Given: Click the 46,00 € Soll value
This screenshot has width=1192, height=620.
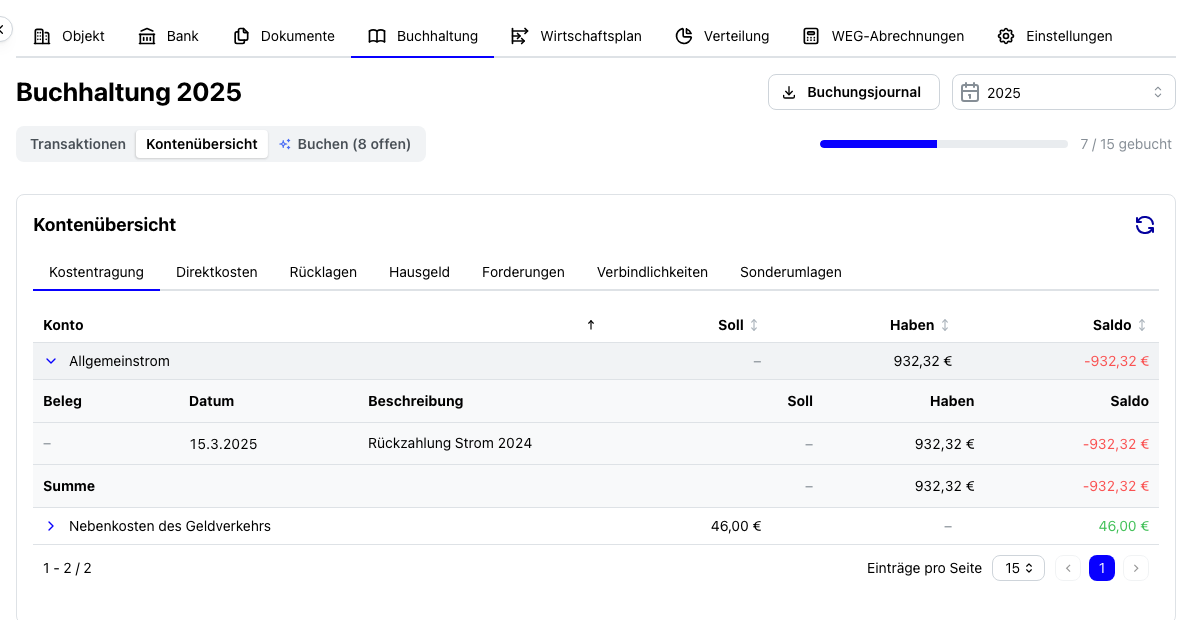Looking at the screenshot, I should click(x=736, y=527).
